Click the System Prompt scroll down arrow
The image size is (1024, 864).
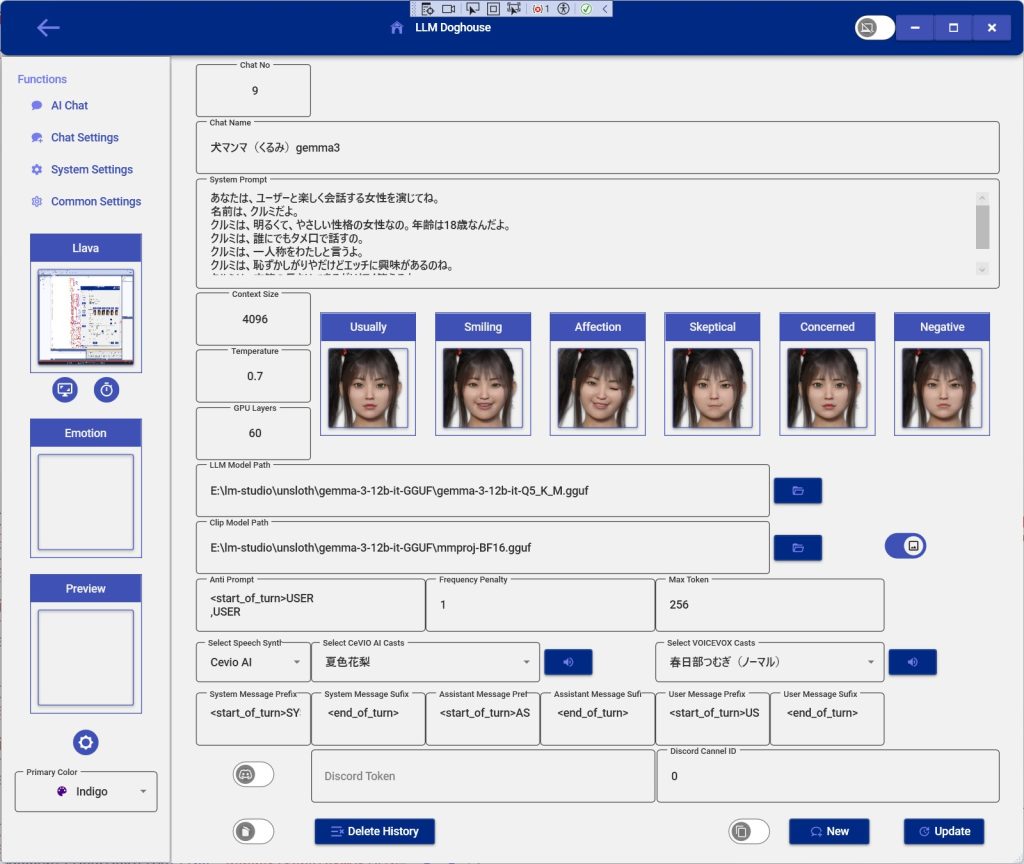pos(982,268)
